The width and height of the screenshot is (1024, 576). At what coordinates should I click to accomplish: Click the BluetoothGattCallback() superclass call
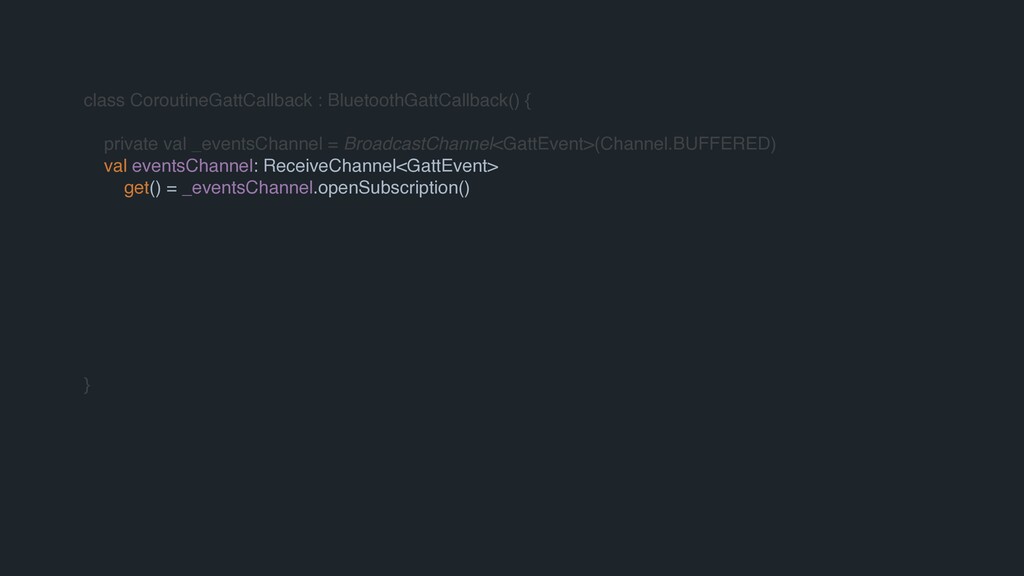pos(424,101)
